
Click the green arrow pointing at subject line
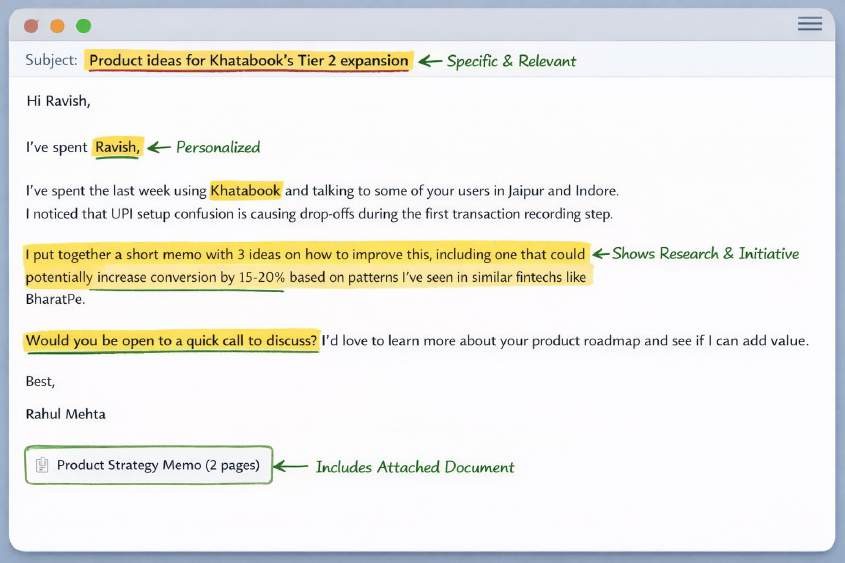[429, 61]
